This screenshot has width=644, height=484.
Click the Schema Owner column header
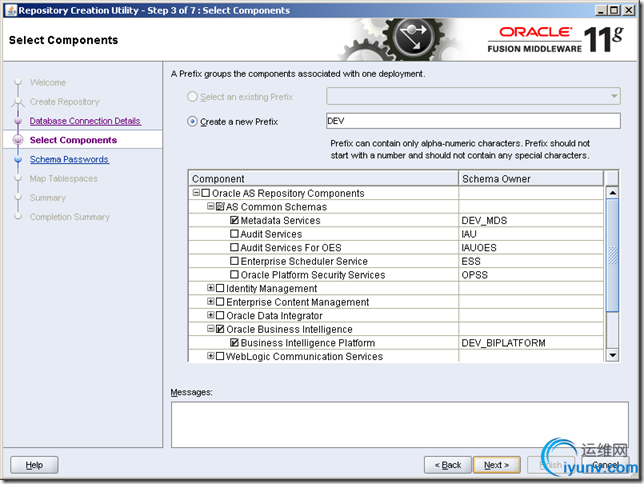click(x=531, y=179)
